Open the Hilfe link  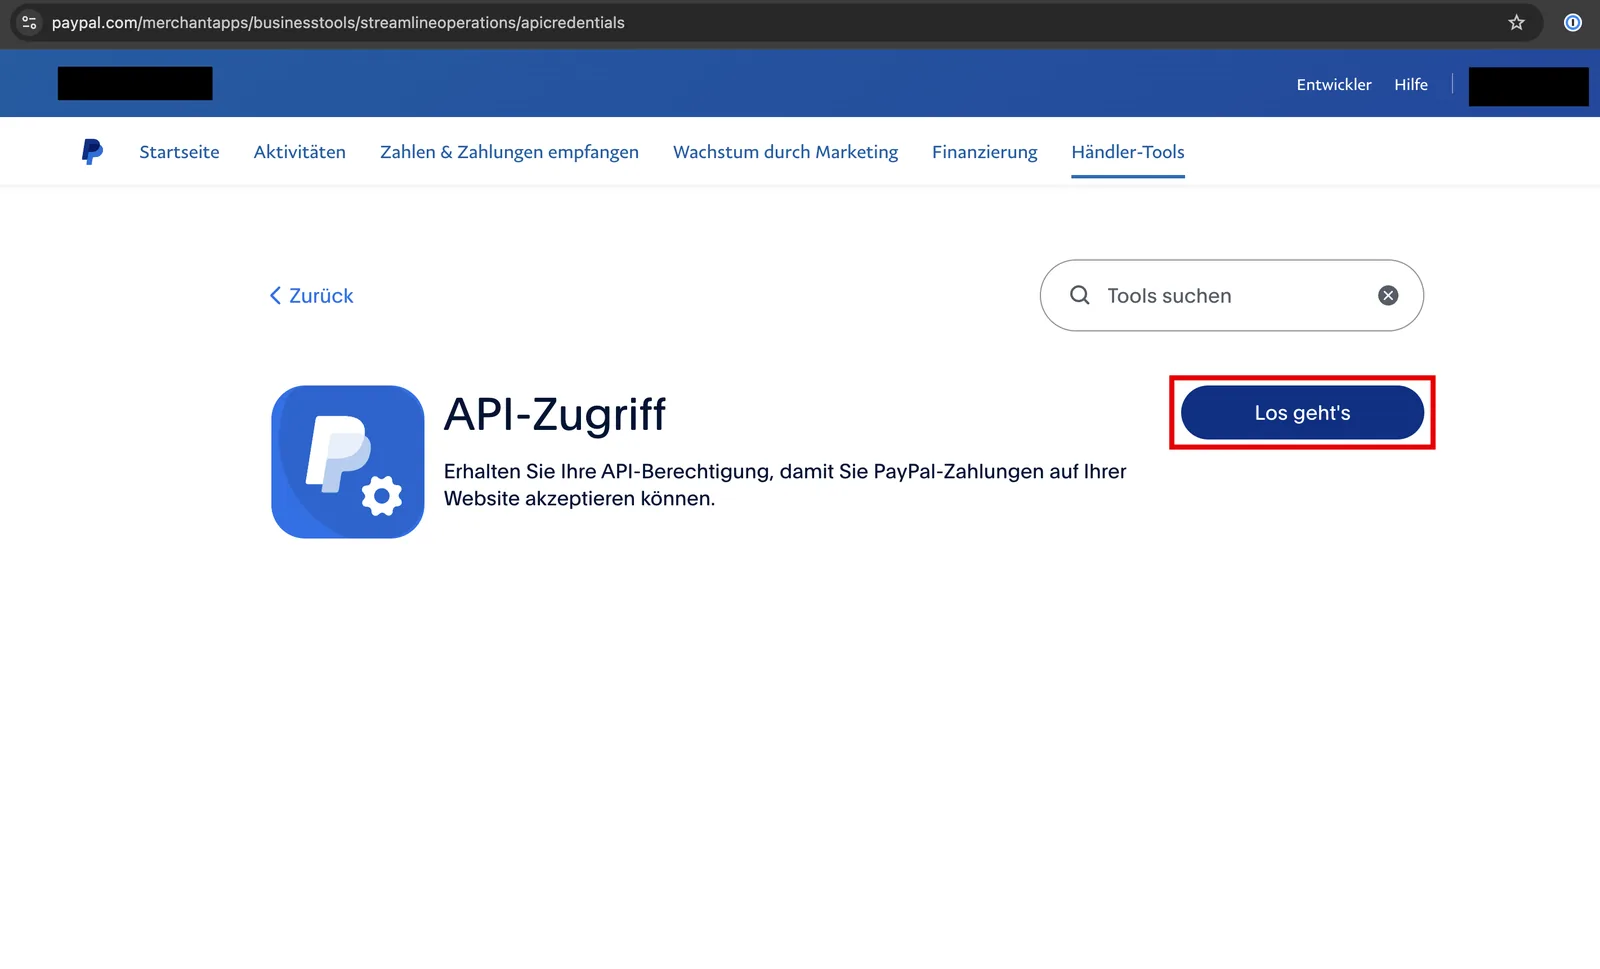coord(1411,85)
